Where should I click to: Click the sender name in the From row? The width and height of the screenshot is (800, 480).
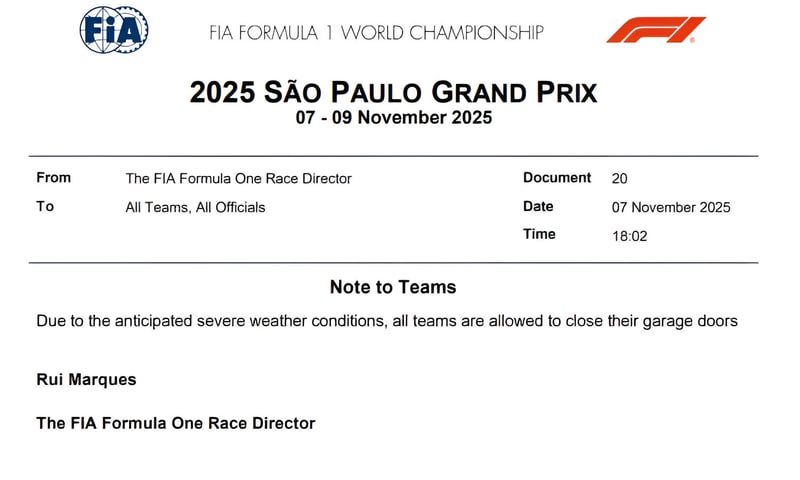tap(238, 179)
